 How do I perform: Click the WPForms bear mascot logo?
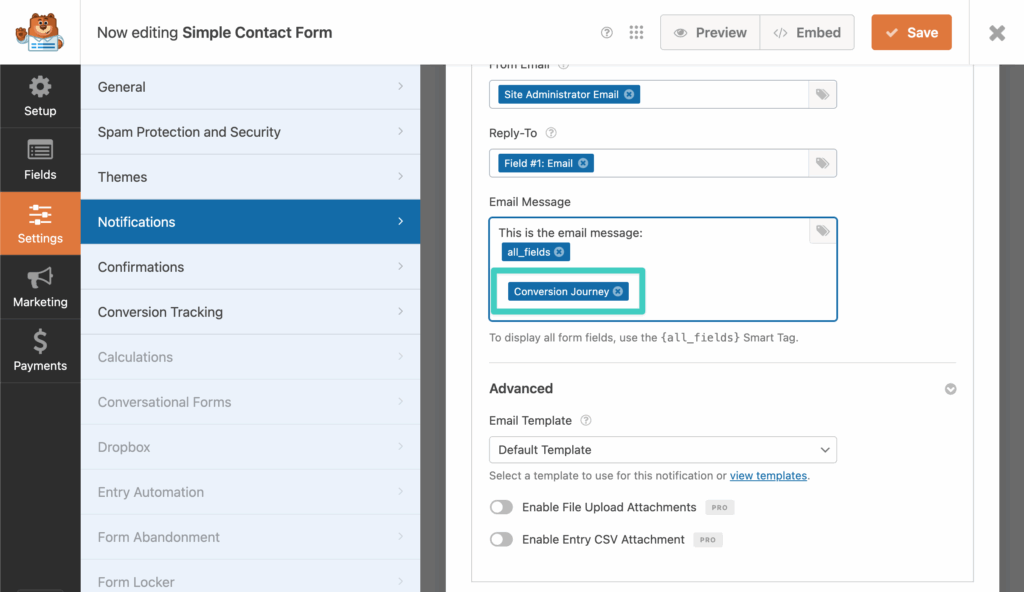coord(39,32)
